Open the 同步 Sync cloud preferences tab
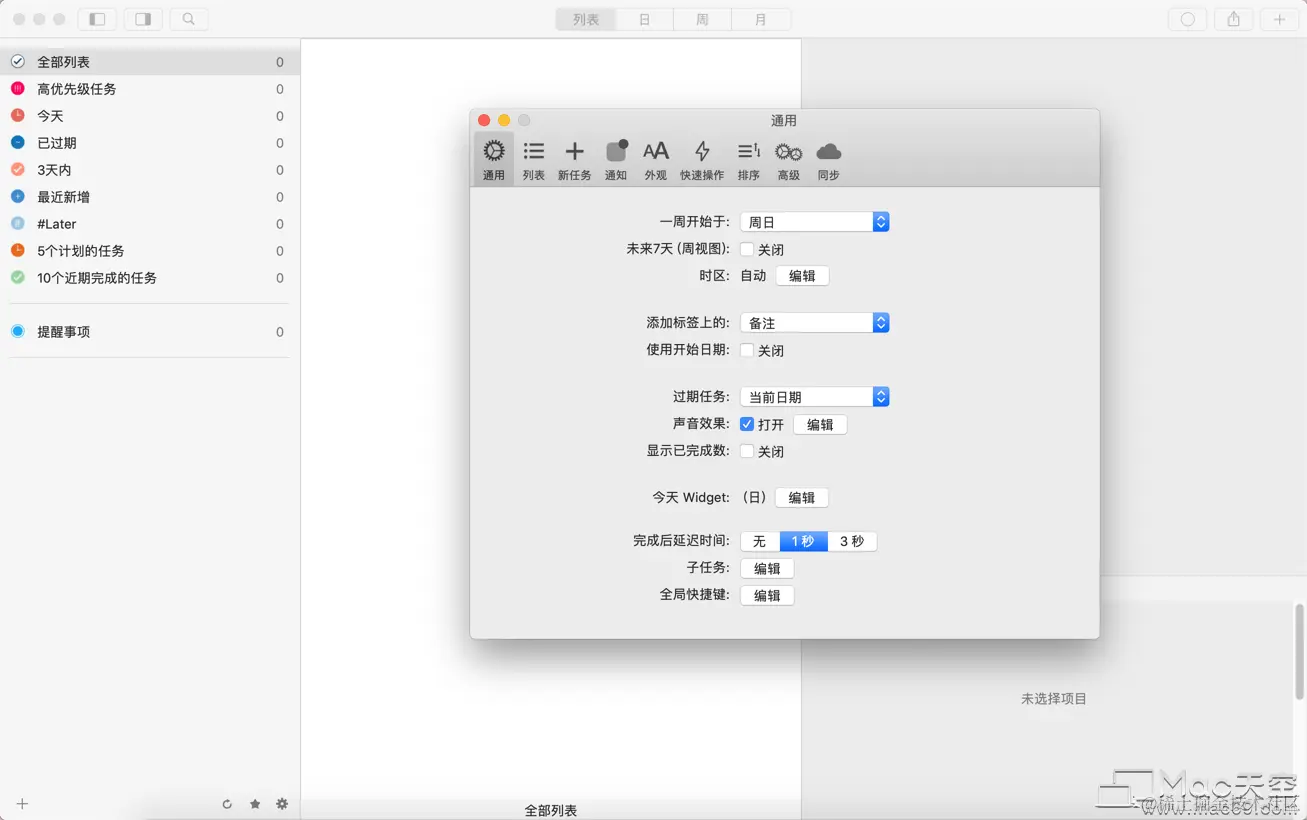 829,159
